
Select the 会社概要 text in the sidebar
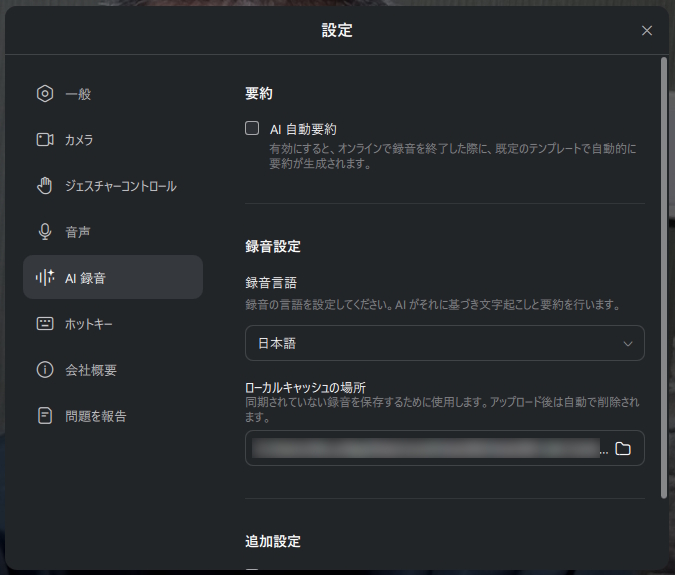(x=91, y=370)
